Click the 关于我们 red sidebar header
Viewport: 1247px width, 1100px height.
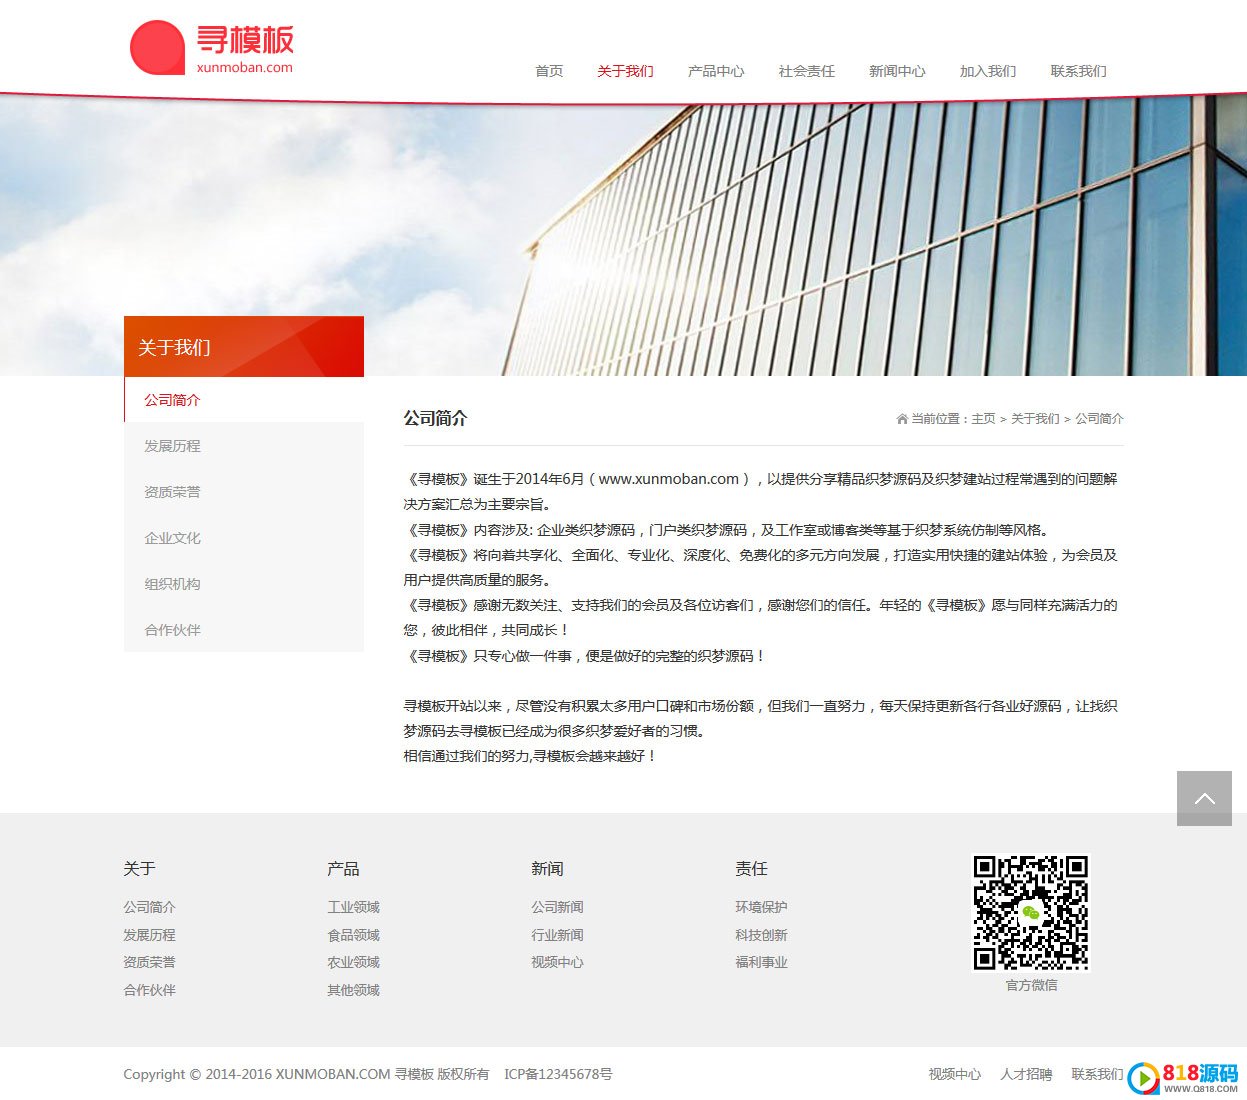tap(244, 347)
